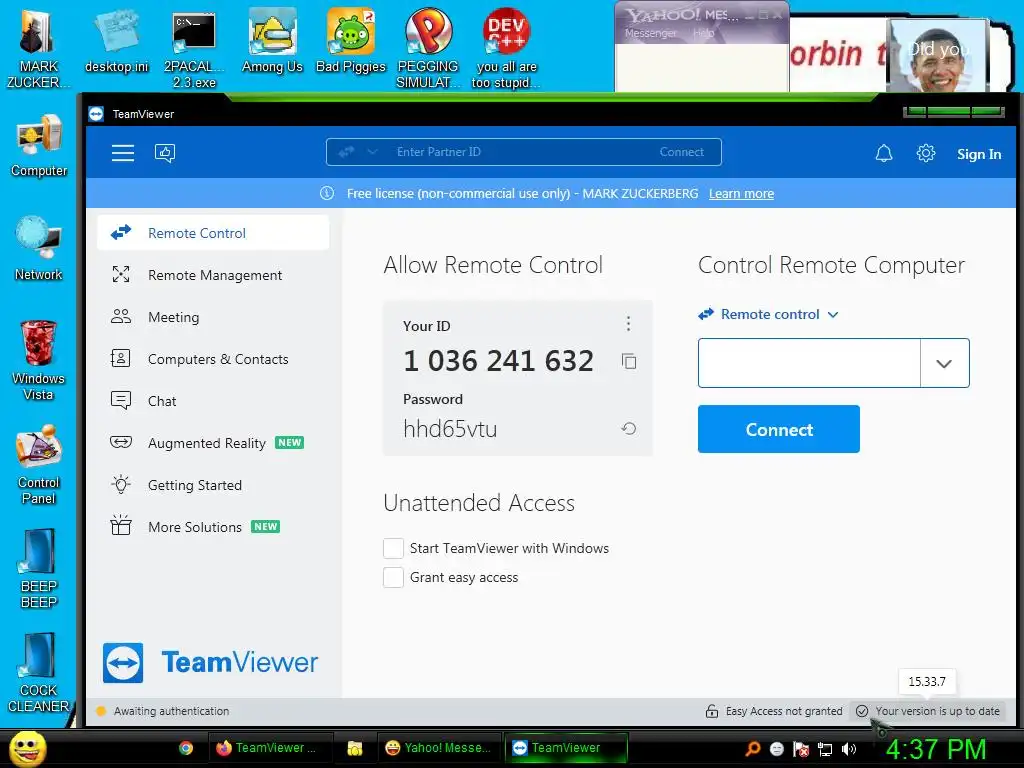Click Your version is up to date
The width and height of the screenshot is (1024, 768).
pos(928,711)
